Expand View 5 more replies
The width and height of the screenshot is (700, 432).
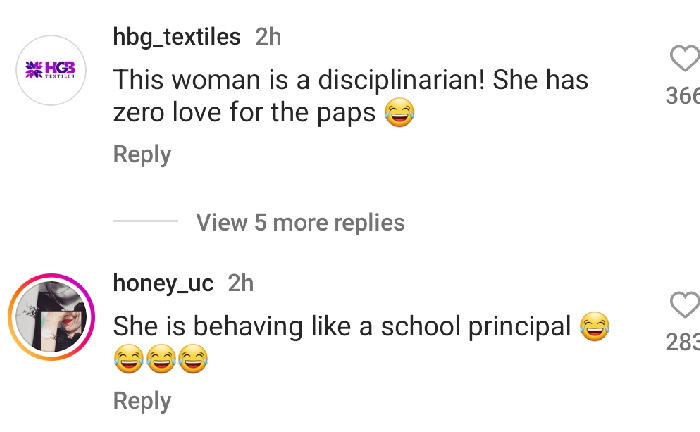pyautogui.click(x=300, y=222)
